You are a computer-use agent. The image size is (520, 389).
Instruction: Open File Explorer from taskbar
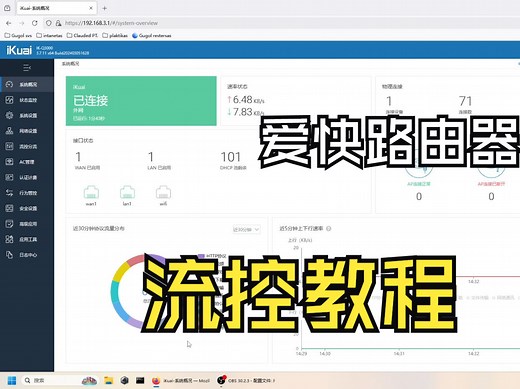[x=109, y=380]
